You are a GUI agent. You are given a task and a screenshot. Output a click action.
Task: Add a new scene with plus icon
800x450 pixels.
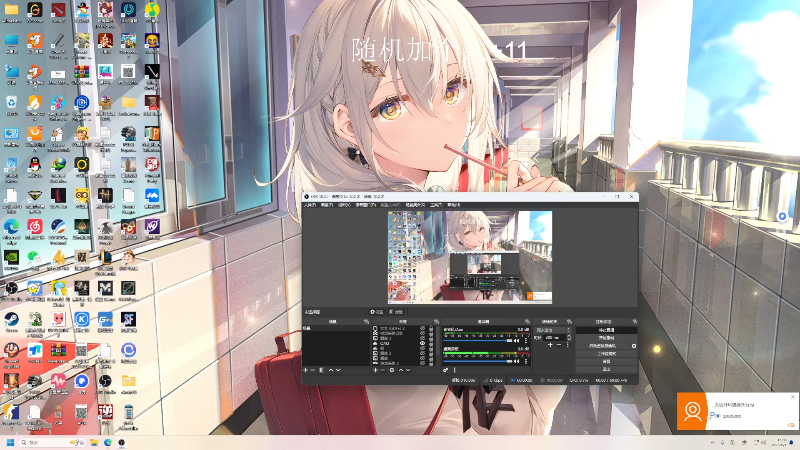point(305,370)
